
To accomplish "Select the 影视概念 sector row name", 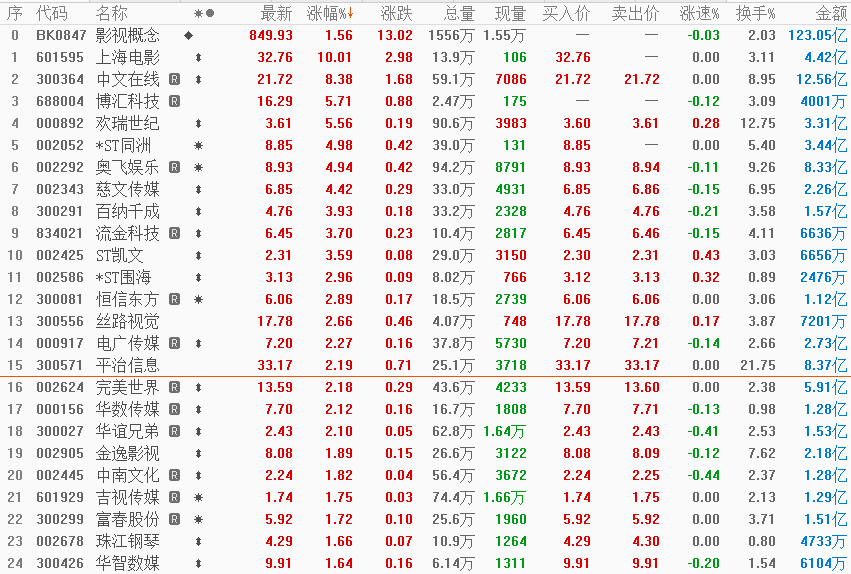I will tap(128, 35).
